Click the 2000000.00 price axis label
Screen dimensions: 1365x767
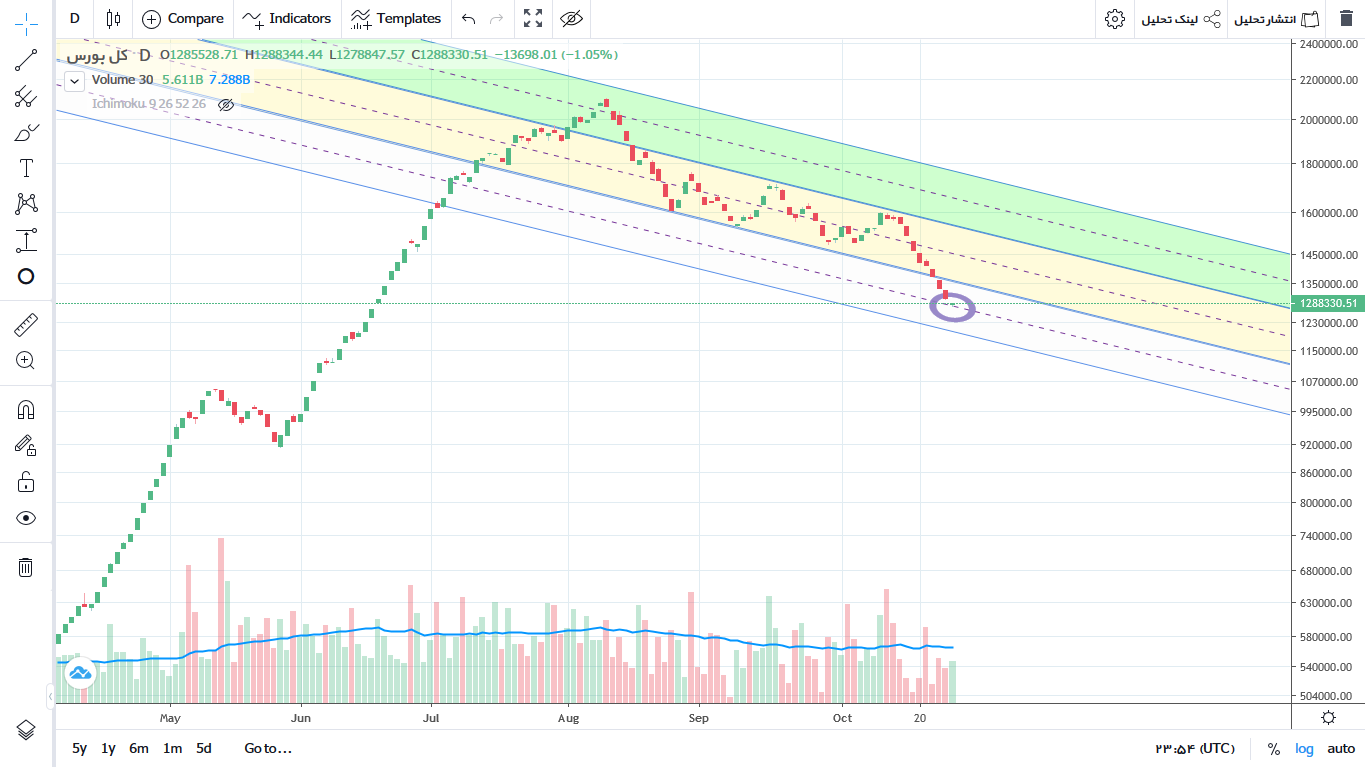point(1328,120)
